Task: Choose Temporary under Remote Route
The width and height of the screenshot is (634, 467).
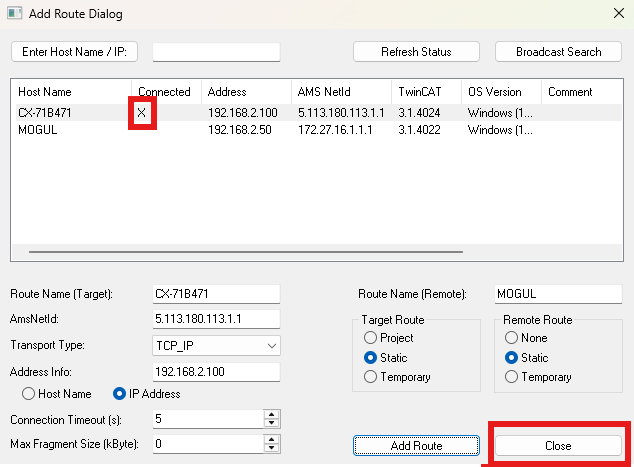Action: tap(513, 377)
